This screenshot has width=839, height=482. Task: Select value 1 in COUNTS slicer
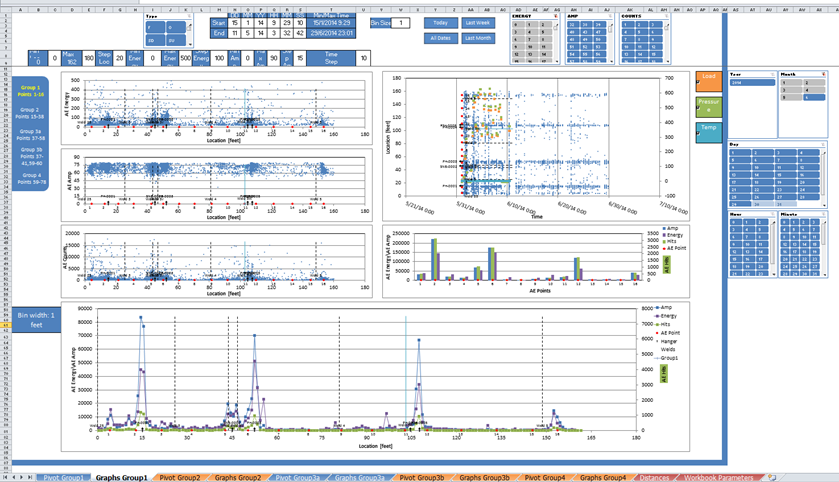point(627,25)
